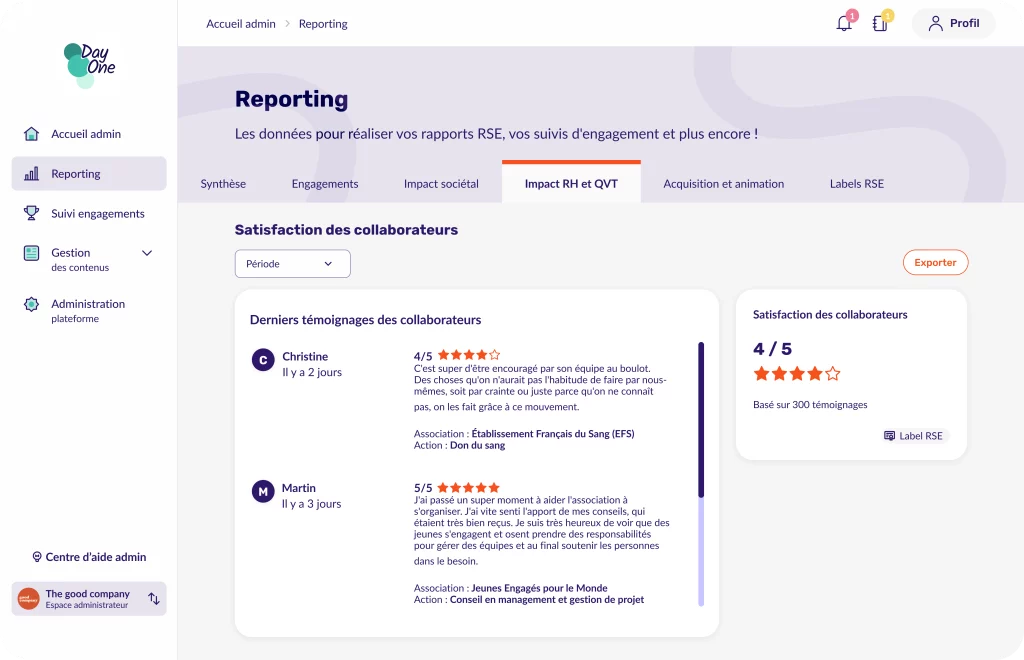Open the notifications bell icon
This screenshot has width=1024, height=660.
tap(844, 23)
